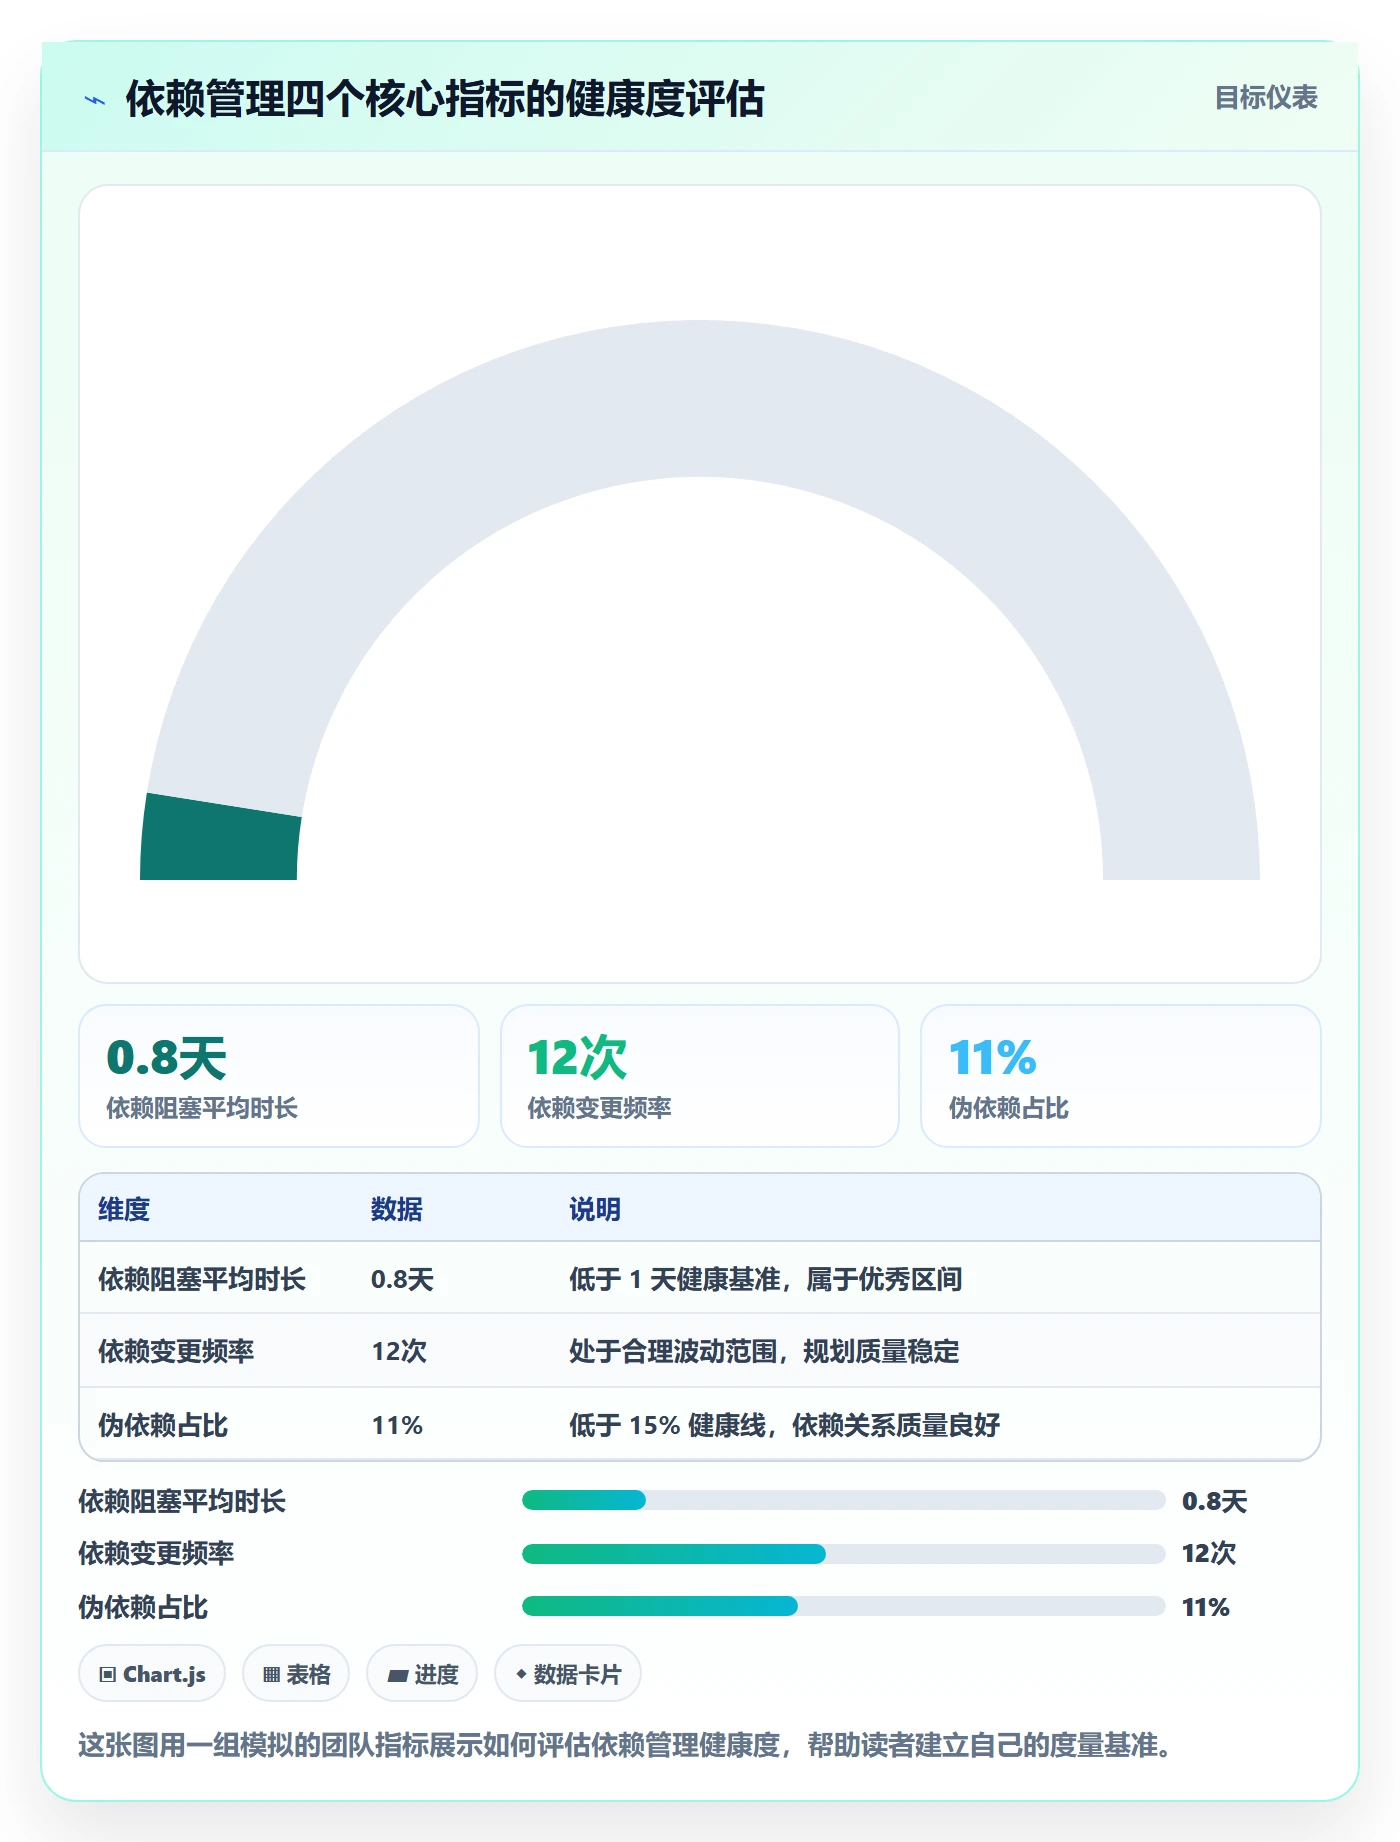Viewport: 1400px width, 1842px height.
Task: Click description 低于 1 天健康基准，属于优秀区间
Action: 766,1279
